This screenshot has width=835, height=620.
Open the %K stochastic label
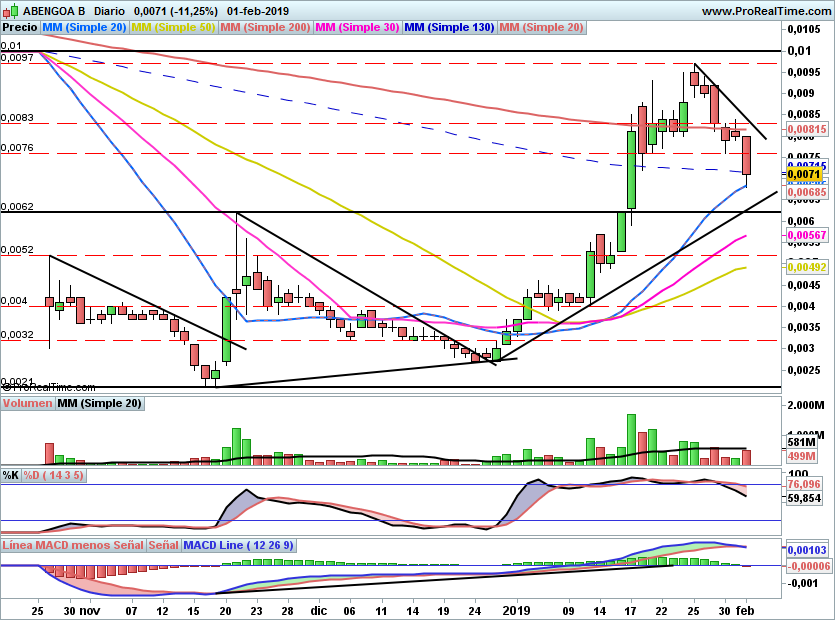[x=10, y=475]
